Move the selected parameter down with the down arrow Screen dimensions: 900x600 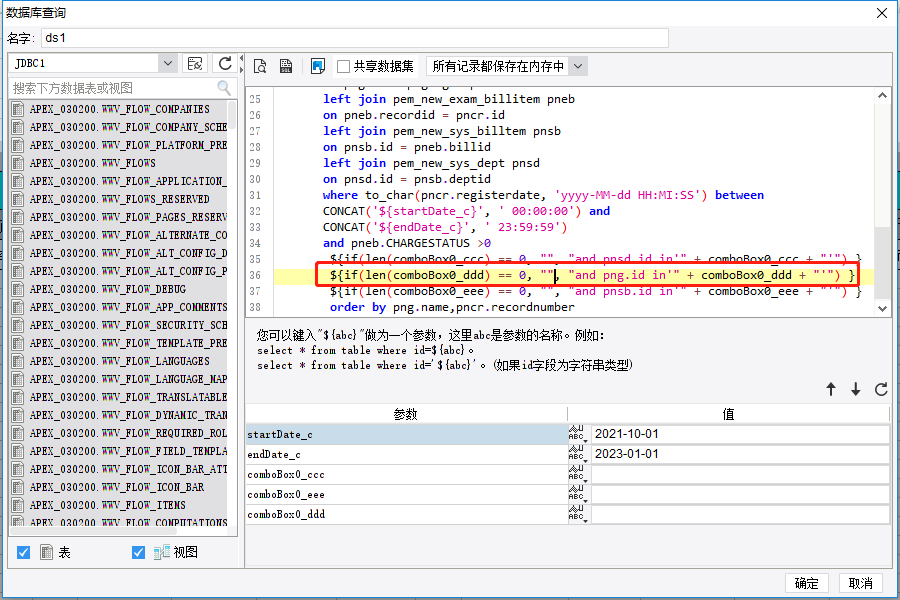click(856, 389)
